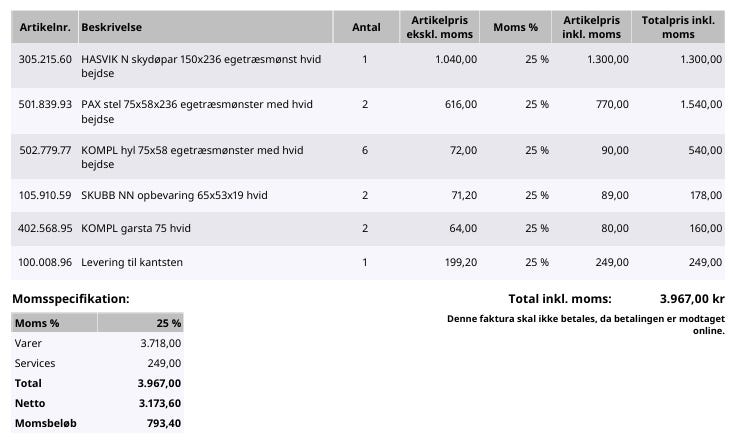Select the Netto value 3.173,60

click(159, 403)
